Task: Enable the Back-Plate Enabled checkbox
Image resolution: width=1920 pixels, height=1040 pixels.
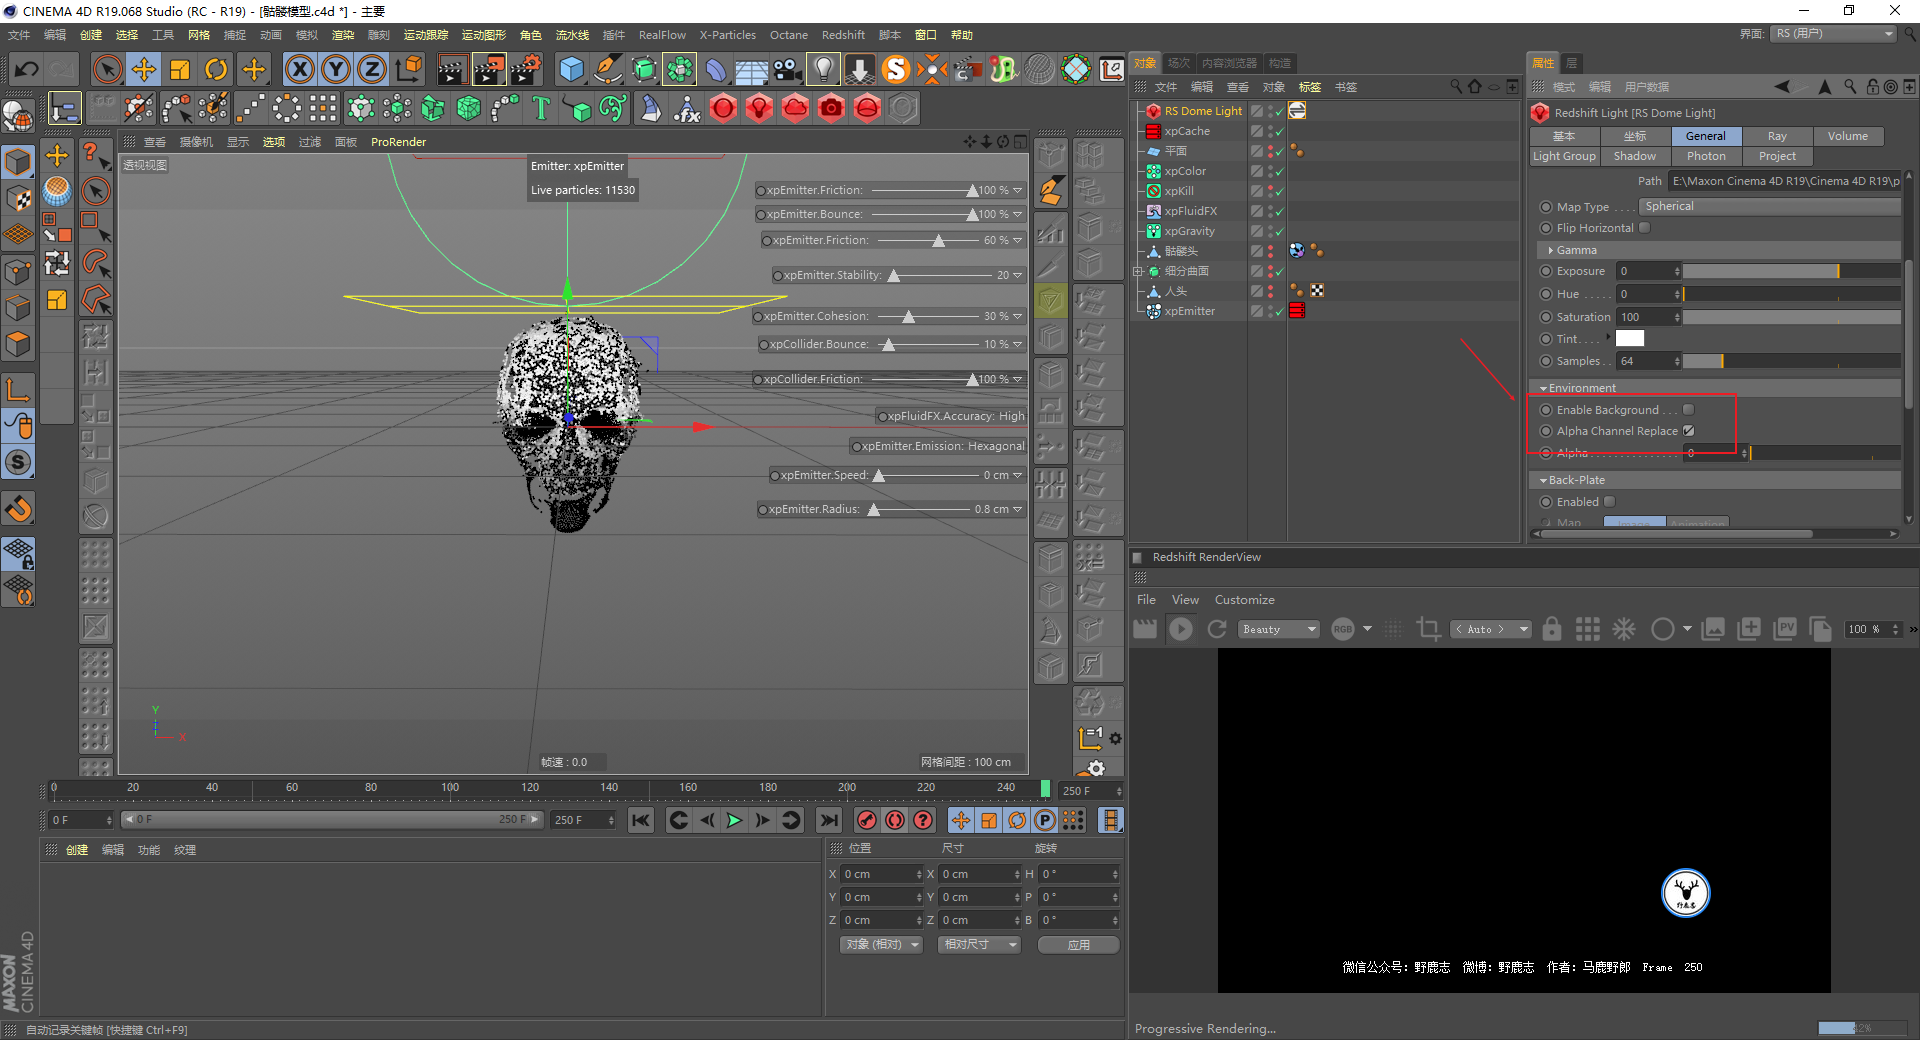Action: (x=1610, y=502)
